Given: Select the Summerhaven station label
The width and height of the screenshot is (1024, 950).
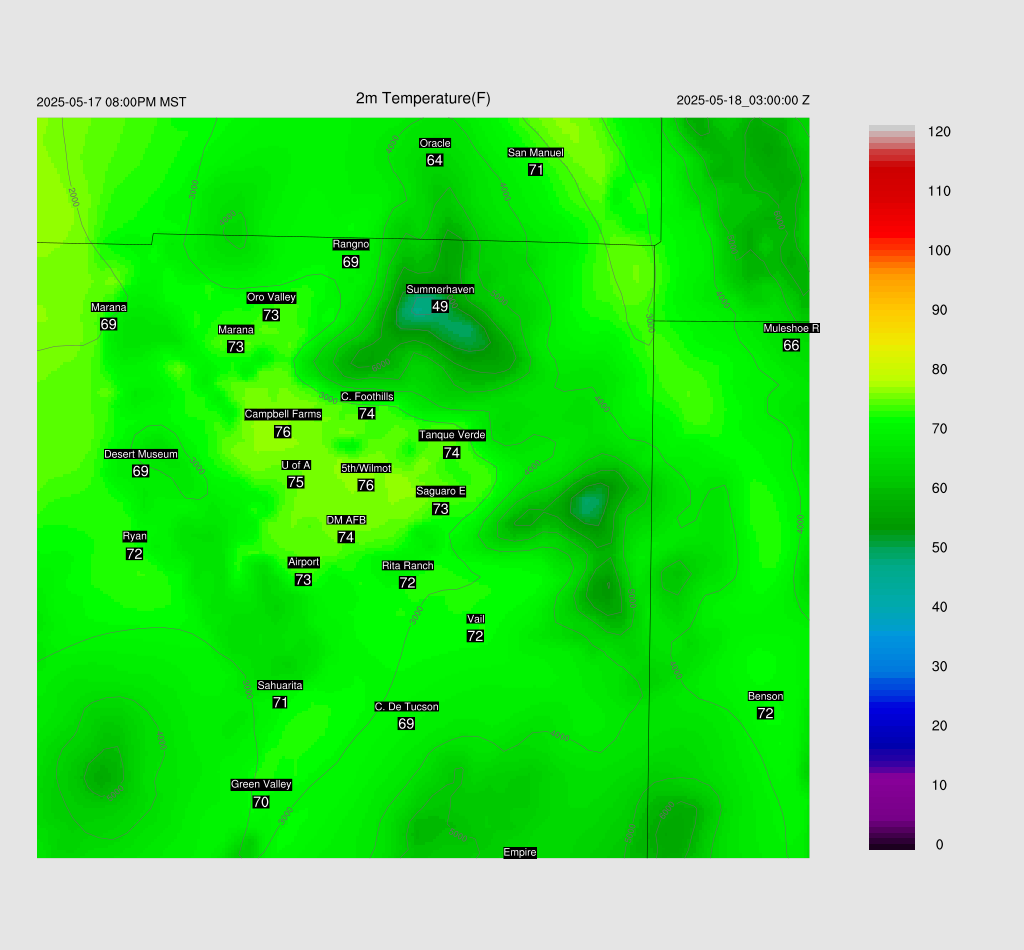Looking at the screenshot, I should (440, 289).
